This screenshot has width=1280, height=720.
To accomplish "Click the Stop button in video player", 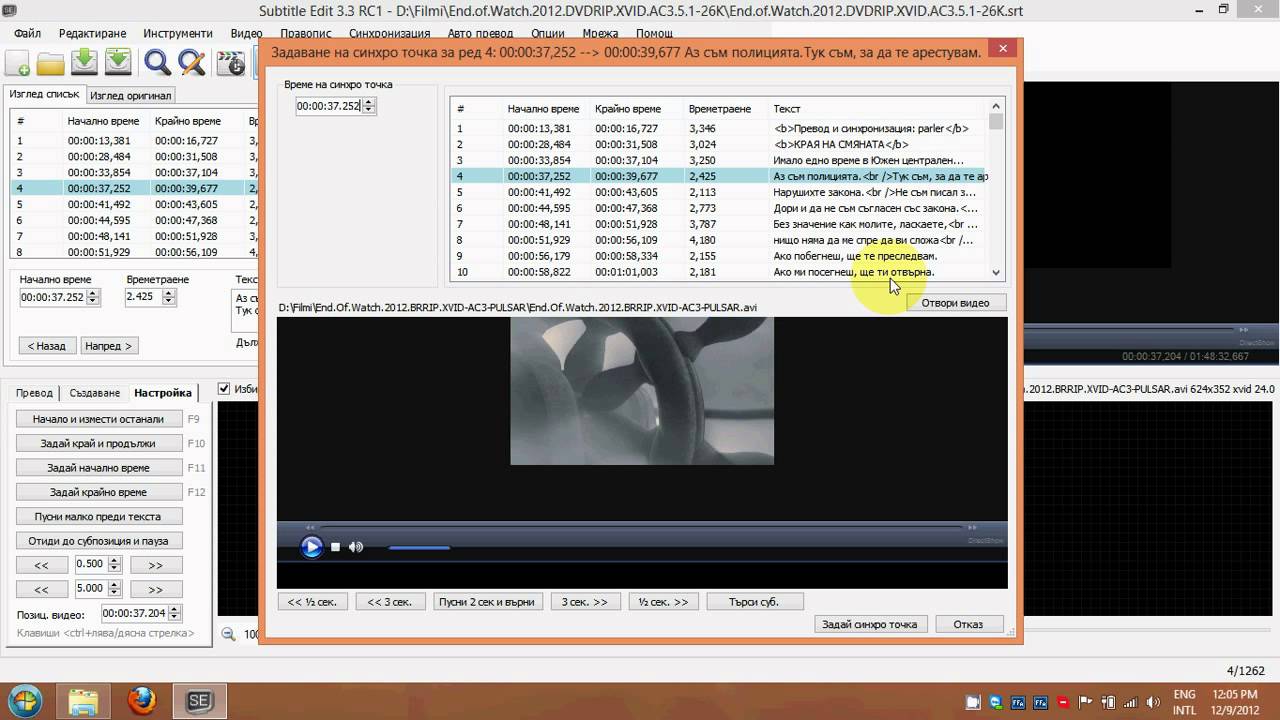I will (336, 547).
